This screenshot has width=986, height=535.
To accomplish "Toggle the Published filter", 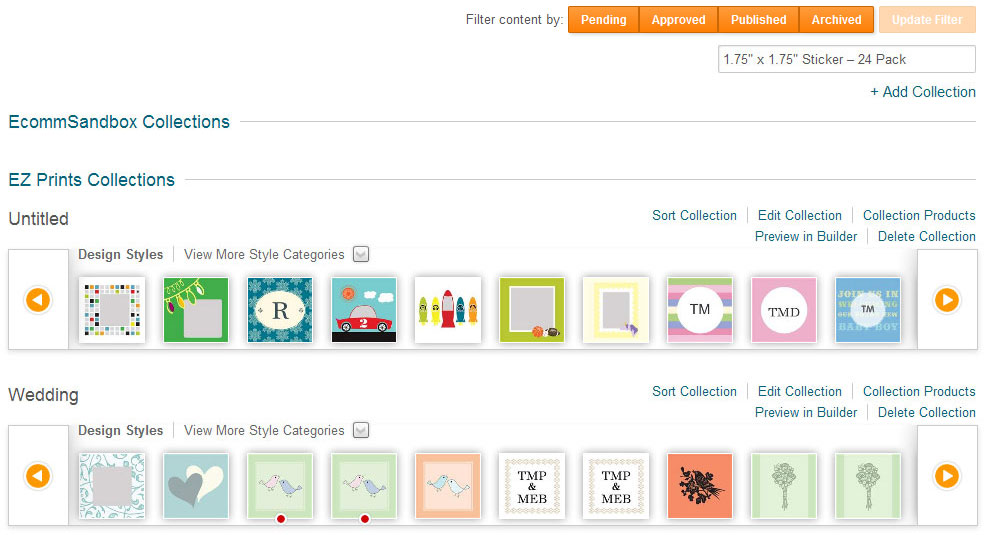I will tap(758, 19).
